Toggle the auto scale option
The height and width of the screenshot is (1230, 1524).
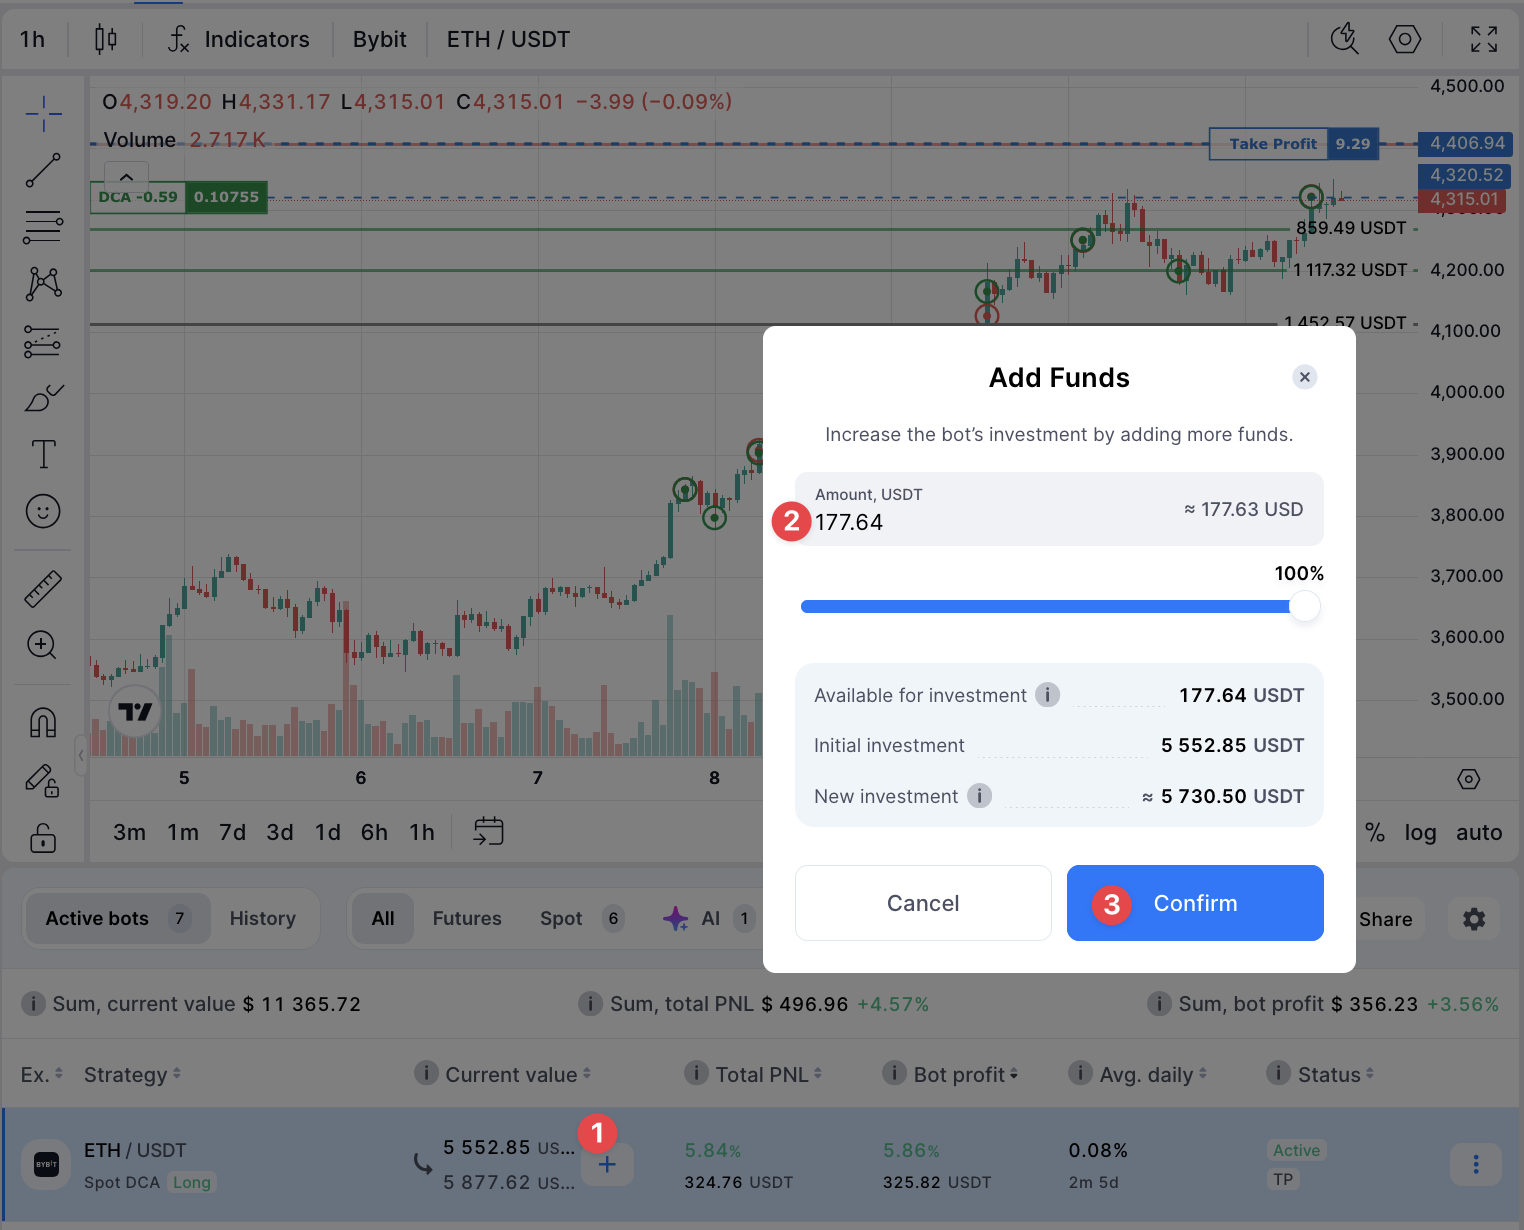point(1479,832)
